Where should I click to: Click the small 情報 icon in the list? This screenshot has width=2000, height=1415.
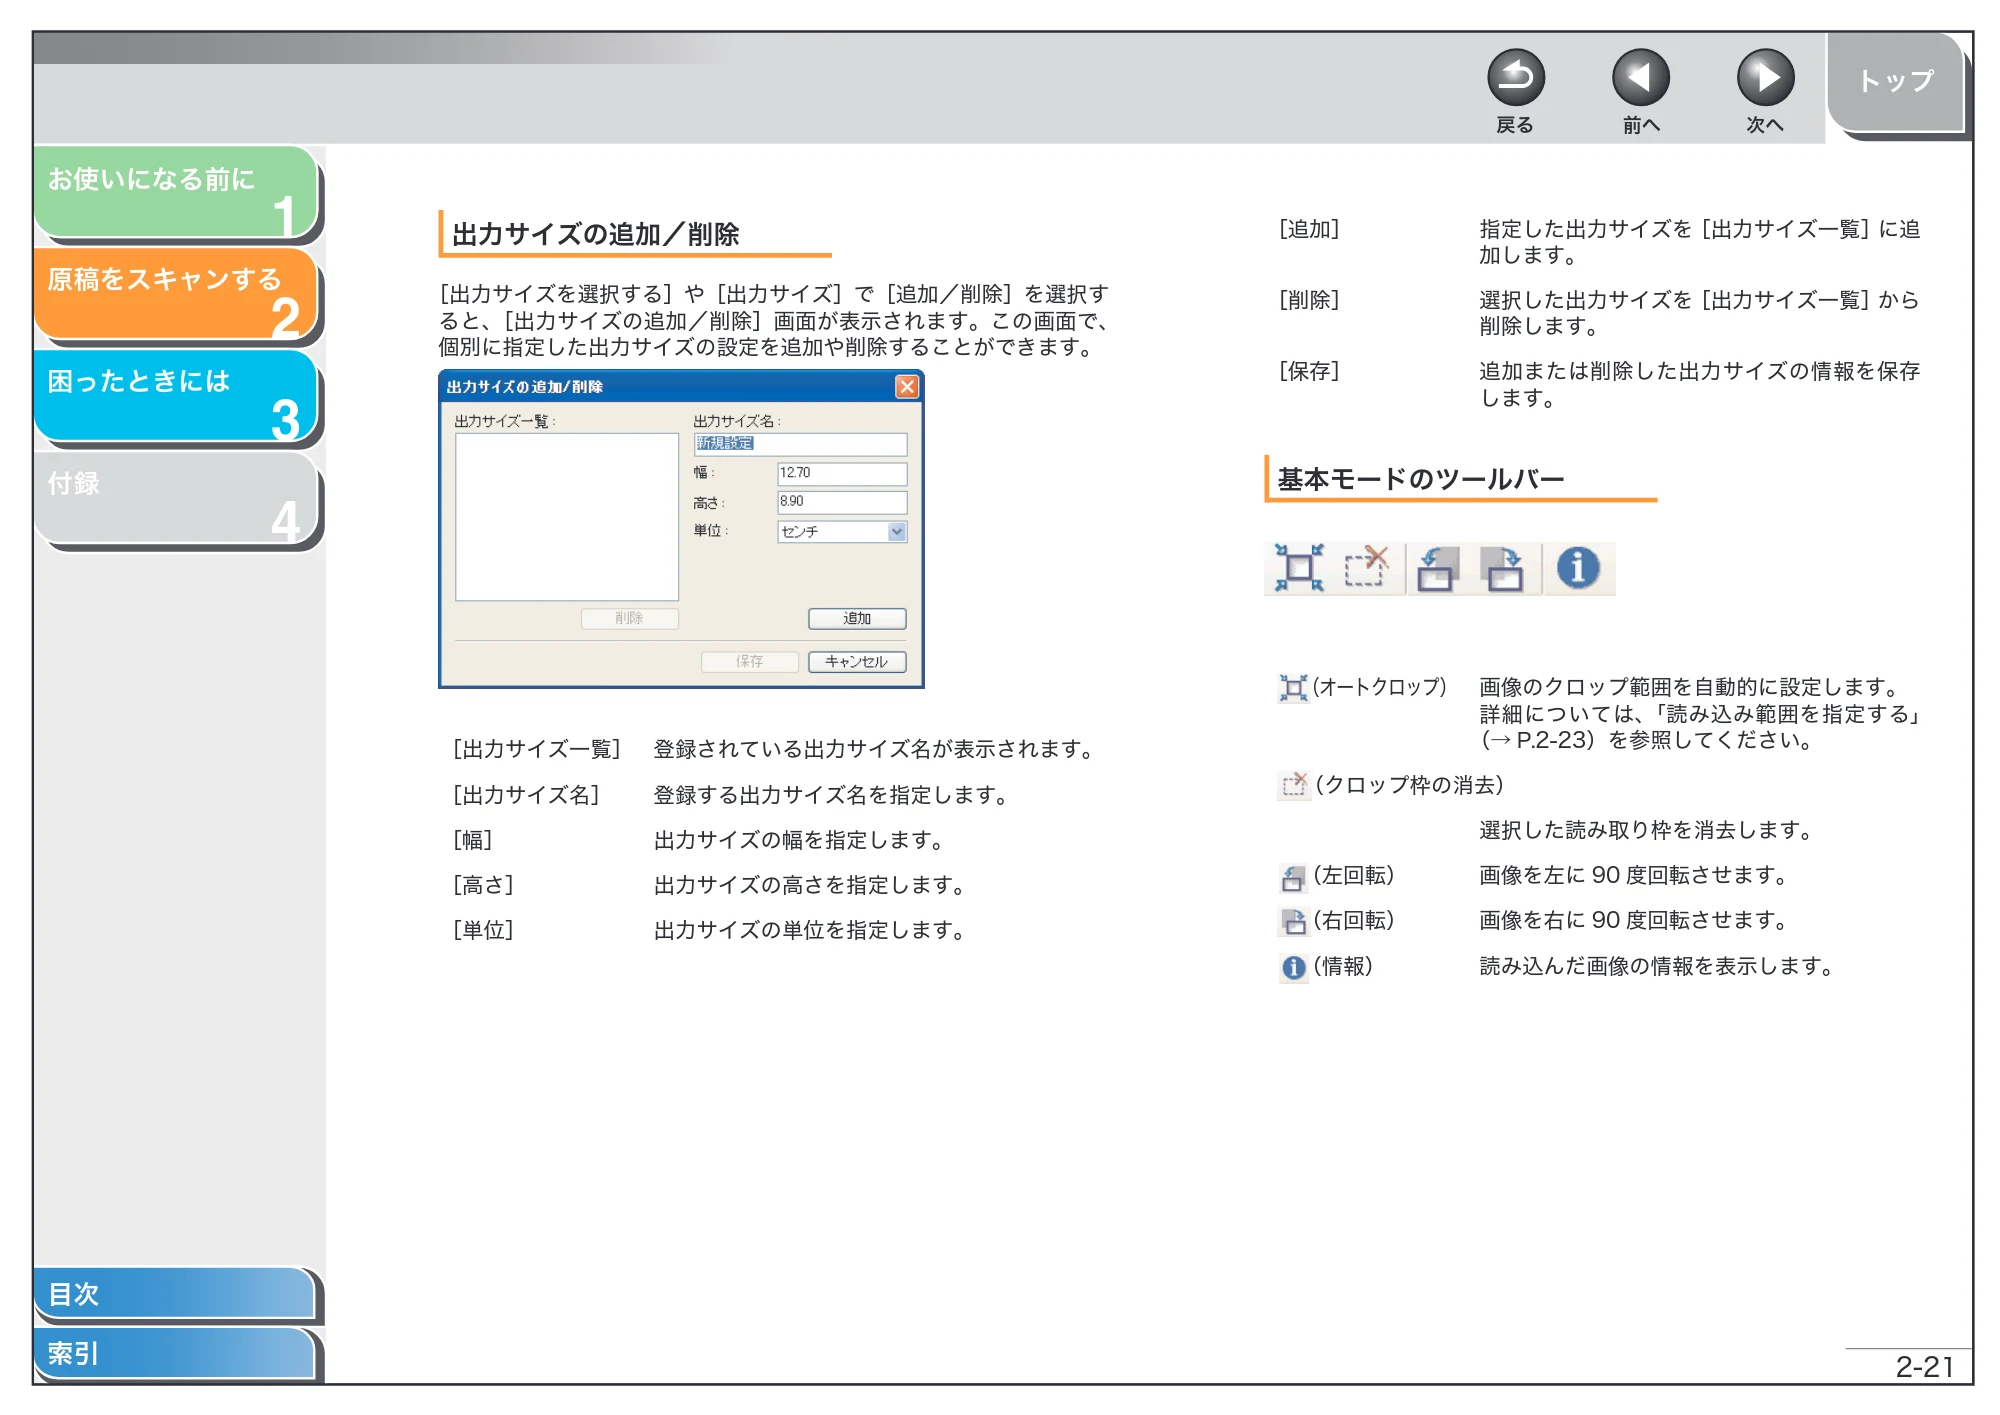(x=1294, y=967)
